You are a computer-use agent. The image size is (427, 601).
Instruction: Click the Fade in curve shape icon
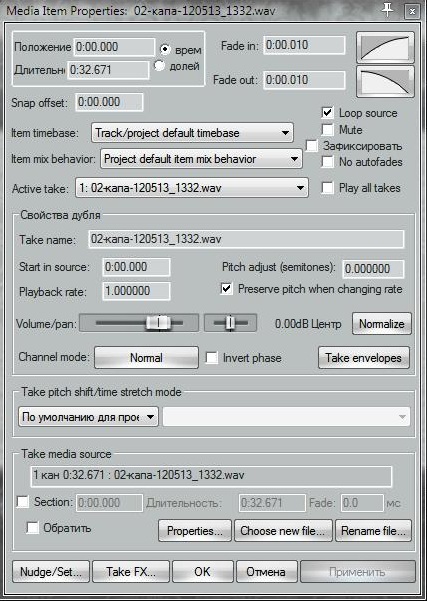pyautogui.click(x=385, y=48)
